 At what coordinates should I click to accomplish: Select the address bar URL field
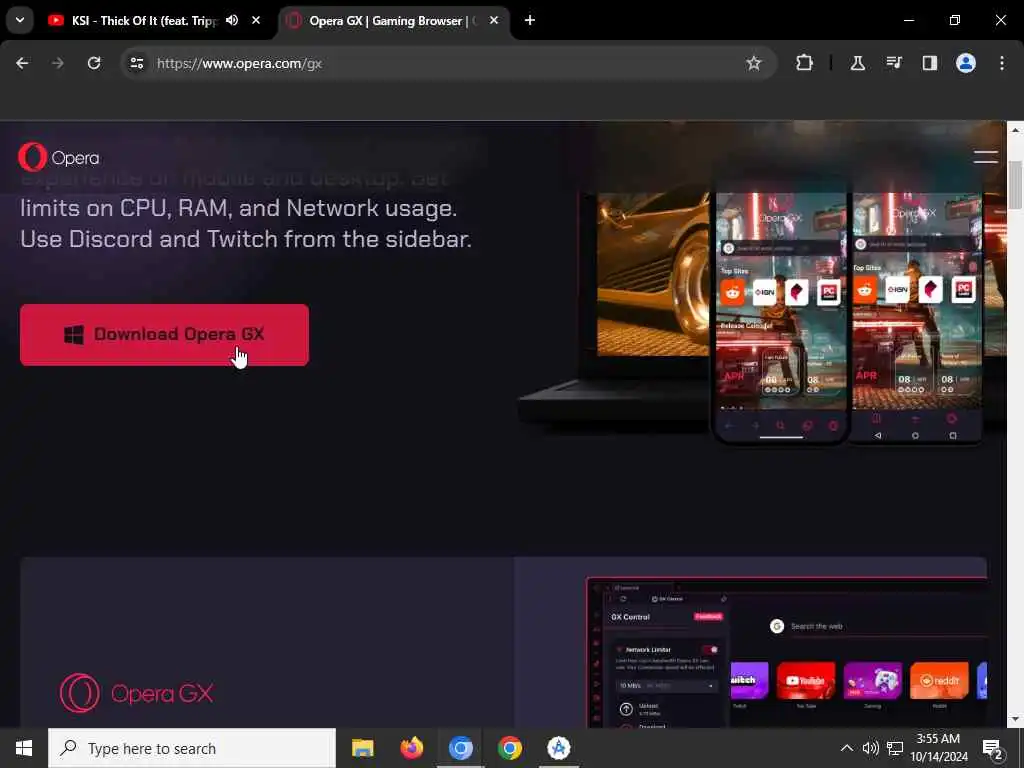pyautogui.click(x=448, y=63)
